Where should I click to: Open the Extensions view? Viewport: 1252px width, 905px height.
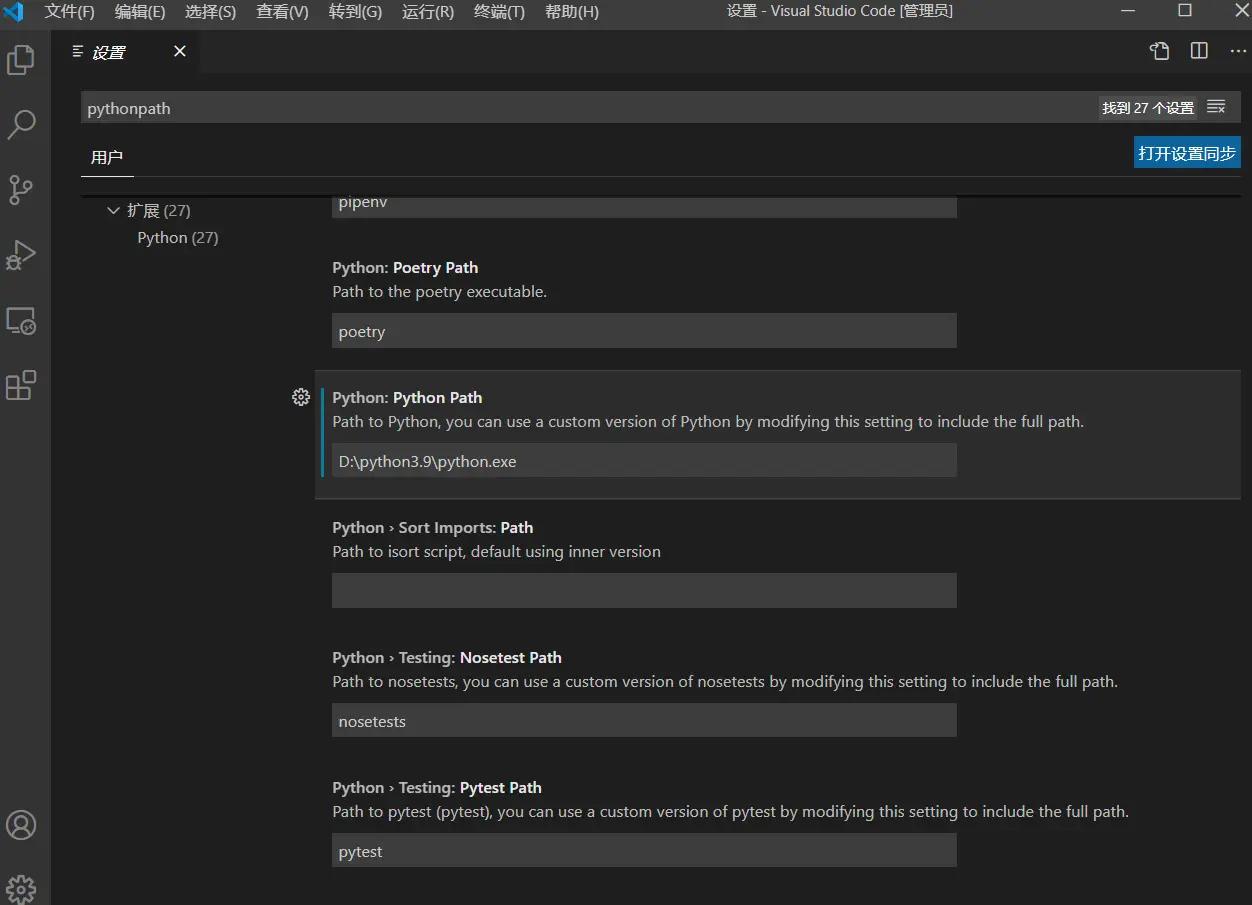click(x=21, y=385)
